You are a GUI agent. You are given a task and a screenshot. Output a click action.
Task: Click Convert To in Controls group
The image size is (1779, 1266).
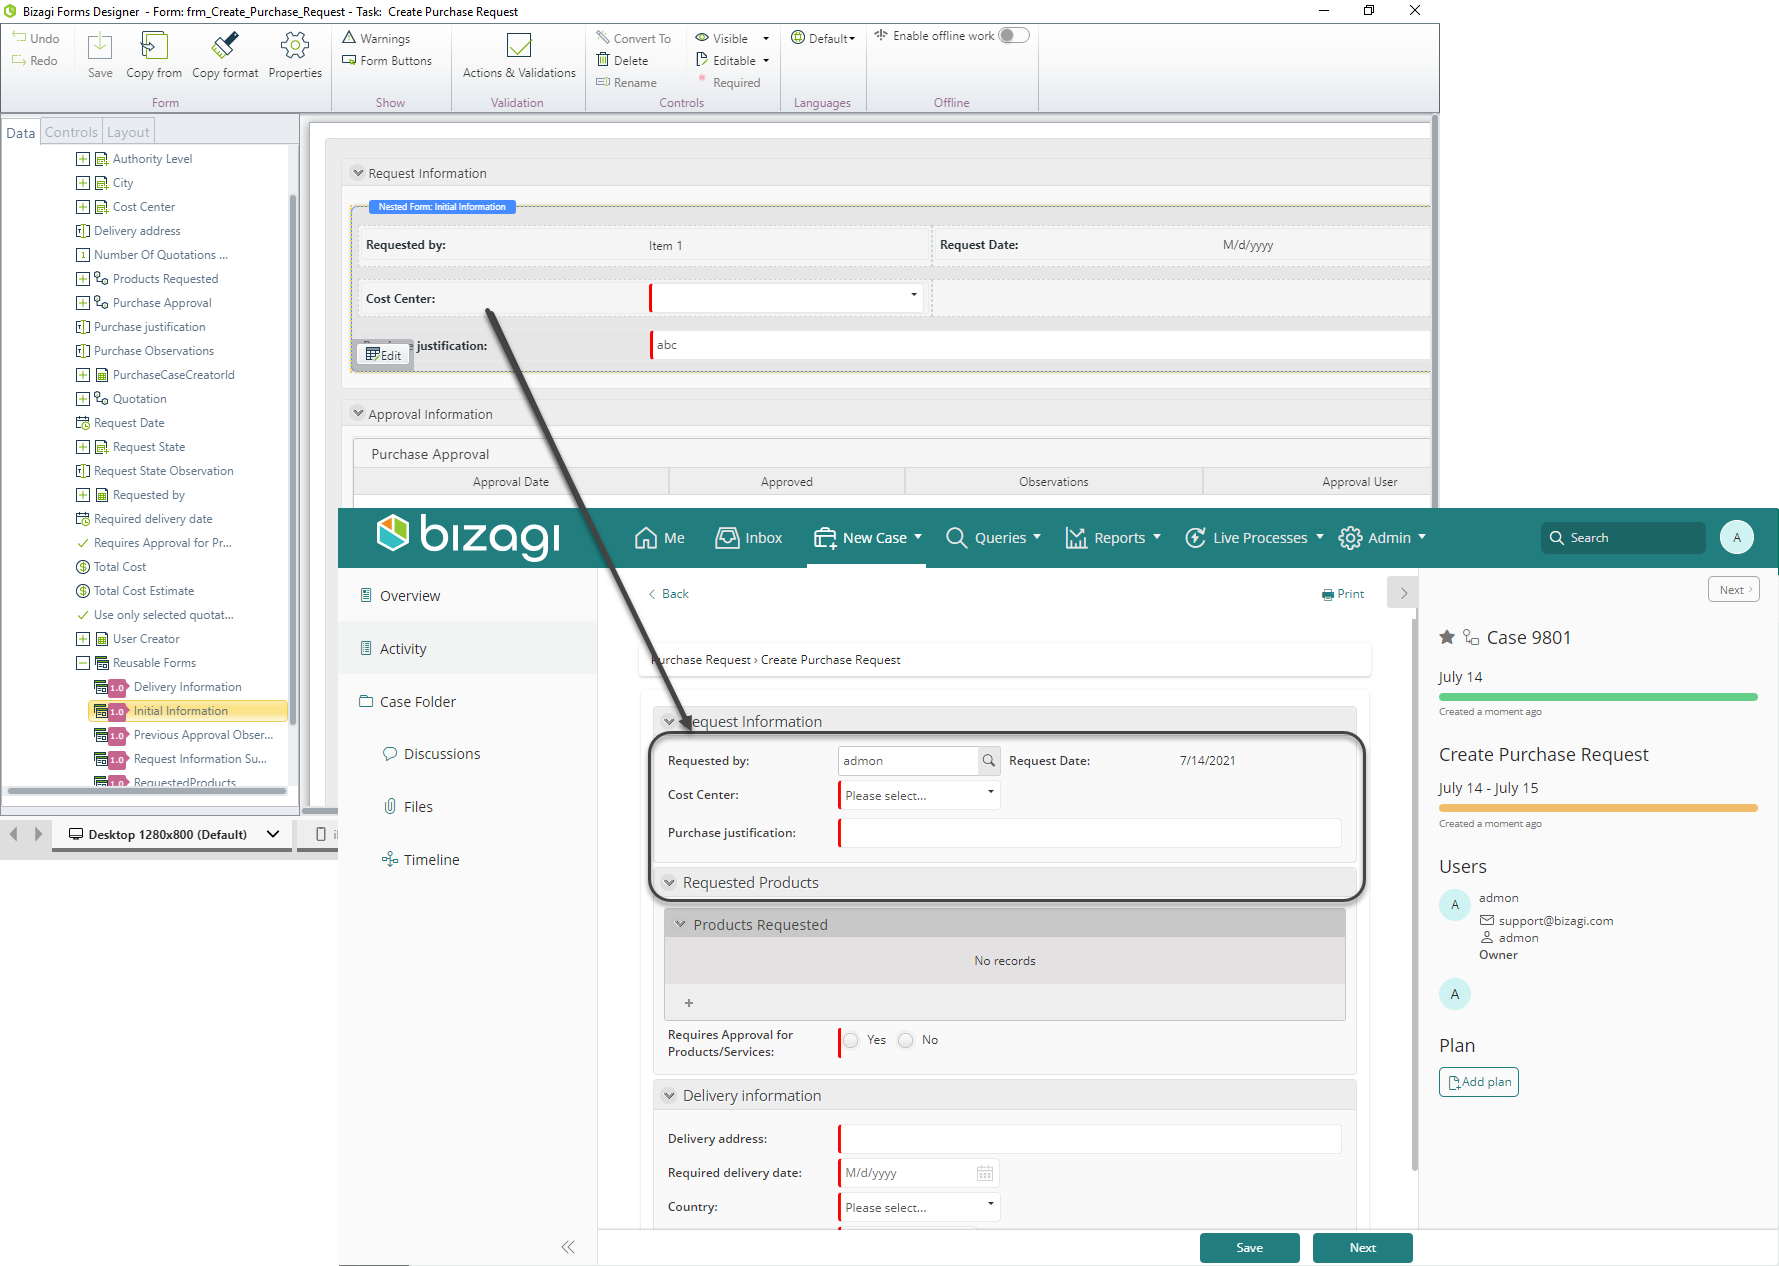(x=634, y=38)
